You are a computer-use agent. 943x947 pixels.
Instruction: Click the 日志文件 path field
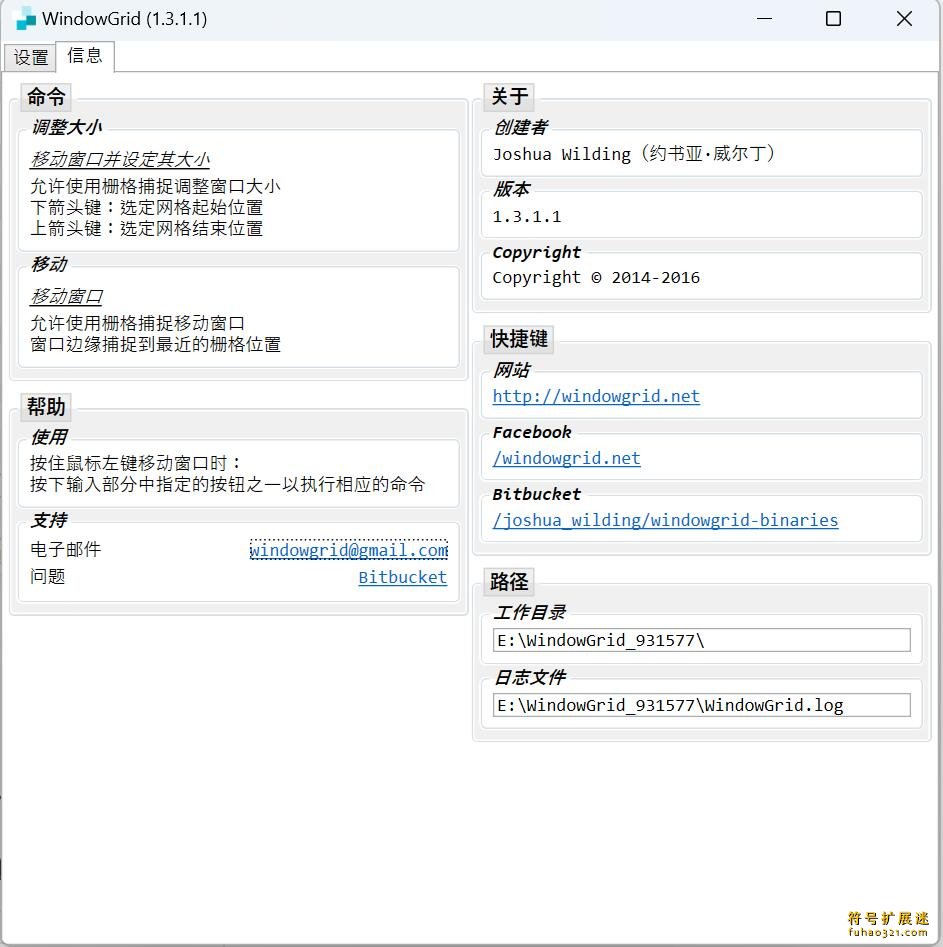(701, 705)
